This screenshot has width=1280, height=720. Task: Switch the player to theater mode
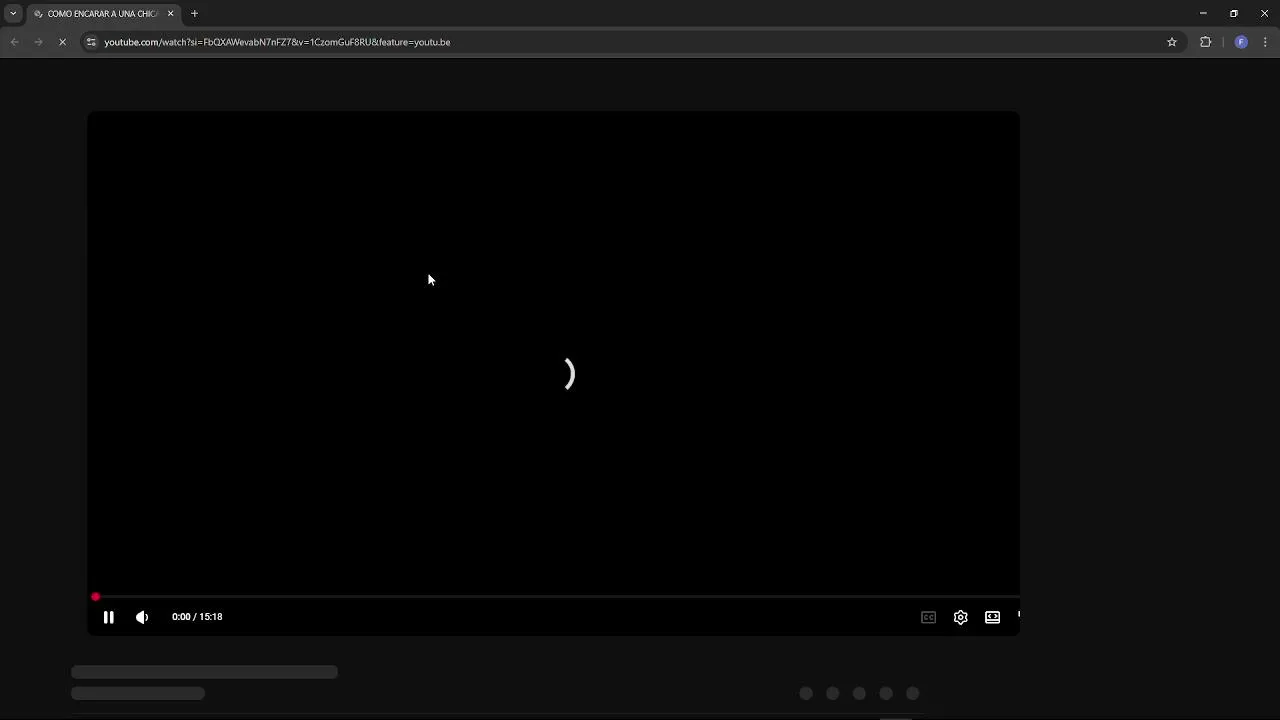pos(992,617)
